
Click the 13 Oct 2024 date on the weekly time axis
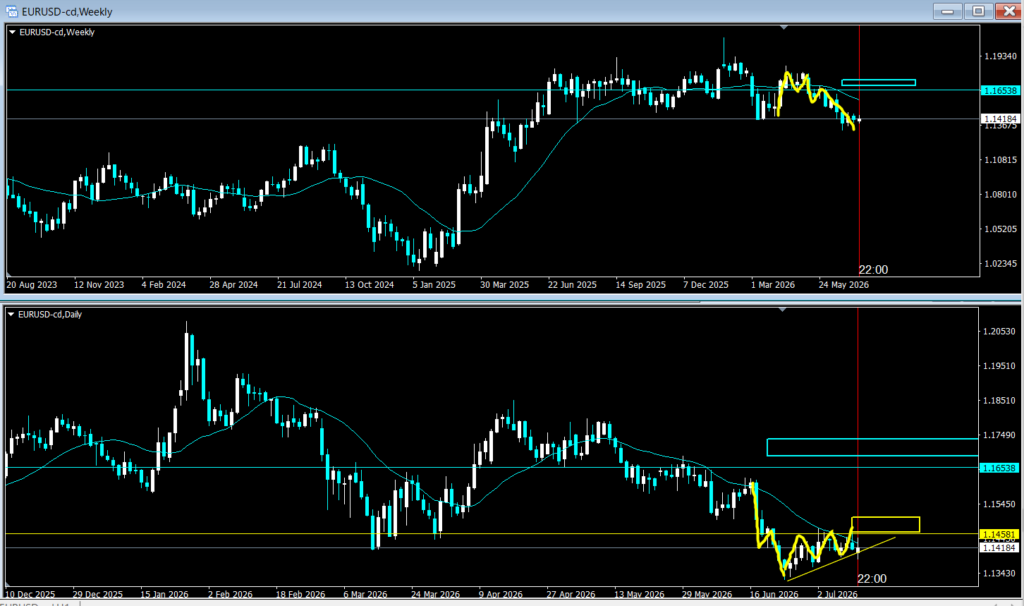(369, 285)
